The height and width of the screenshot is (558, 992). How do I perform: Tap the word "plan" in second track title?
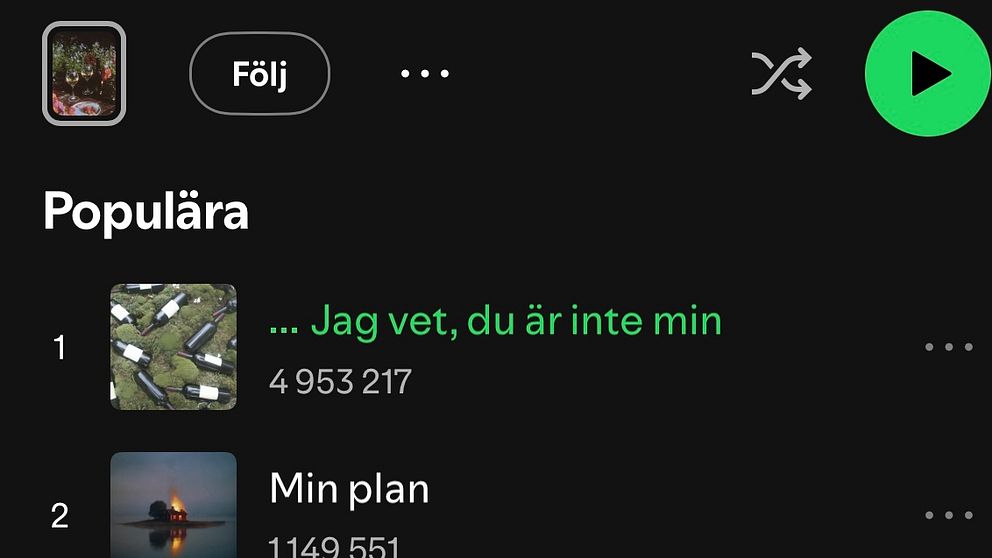[389, 490]
